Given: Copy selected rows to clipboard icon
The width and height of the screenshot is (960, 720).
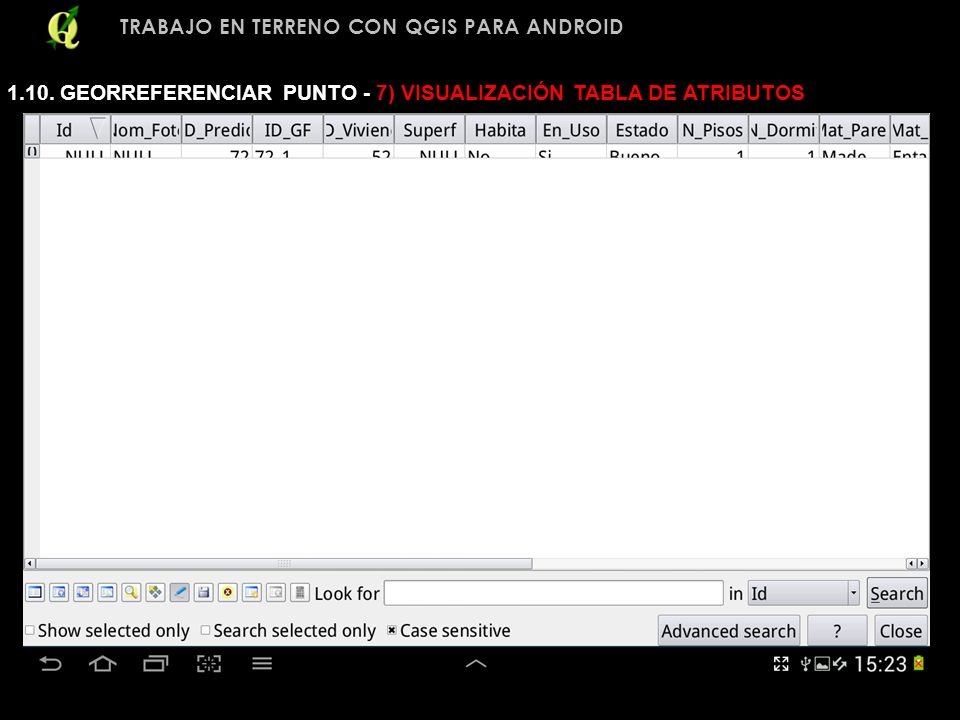Looking at the screenshot, I should pos(107,593).
